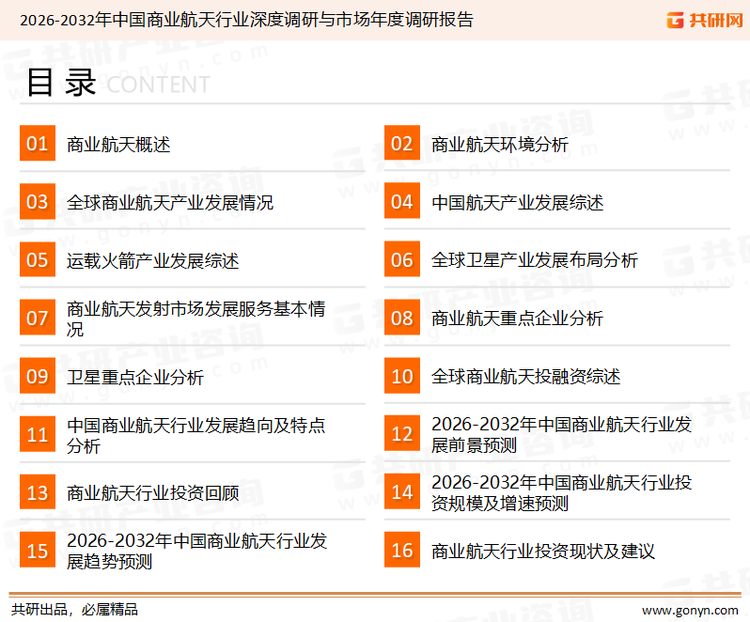Viewport: 750px width, 622px height.
Task: Select 商业航天行业投资现状及建议 entry
Action: tap(543, 552)
